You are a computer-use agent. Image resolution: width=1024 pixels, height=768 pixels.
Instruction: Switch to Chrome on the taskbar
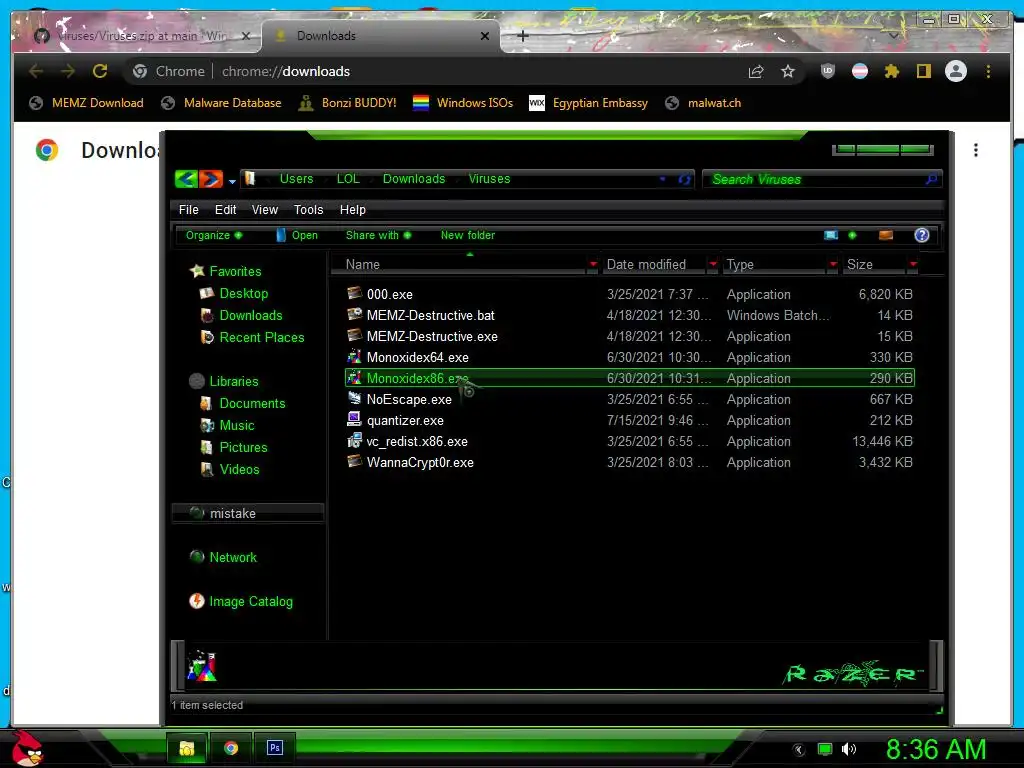tap(231, 748)
